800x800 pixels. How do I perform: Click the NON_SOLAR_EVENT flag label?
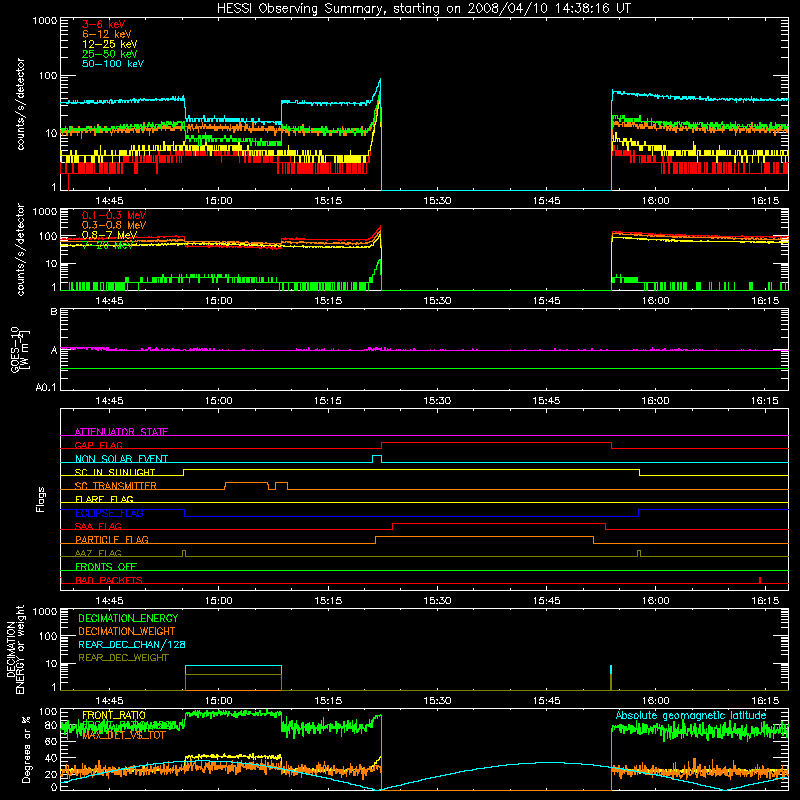(x=121, y=459)
